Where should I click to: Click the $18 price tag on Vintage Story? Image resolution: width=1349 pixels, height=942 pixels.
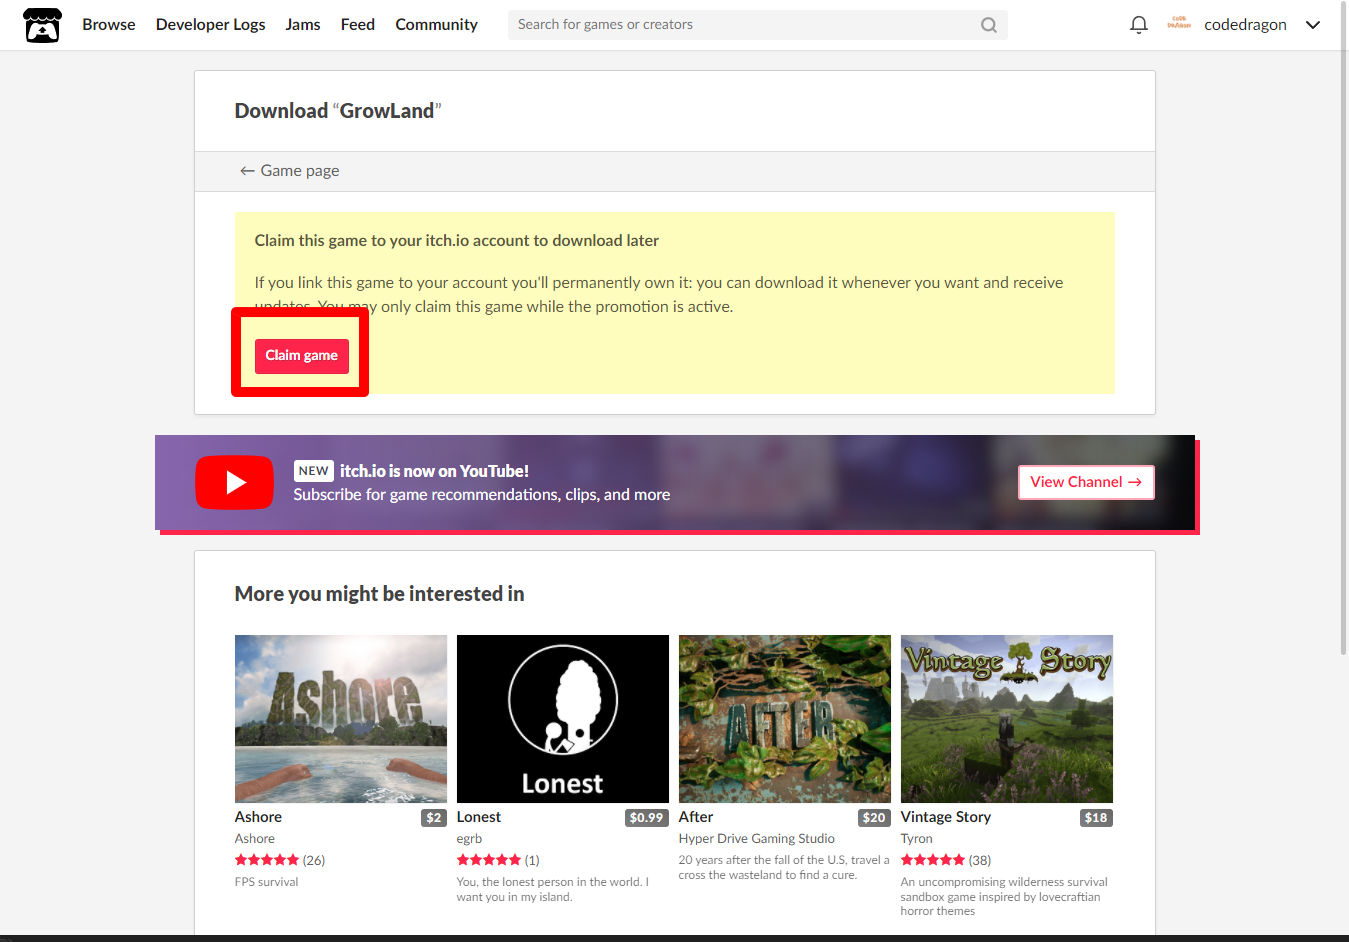point(1097,818)
